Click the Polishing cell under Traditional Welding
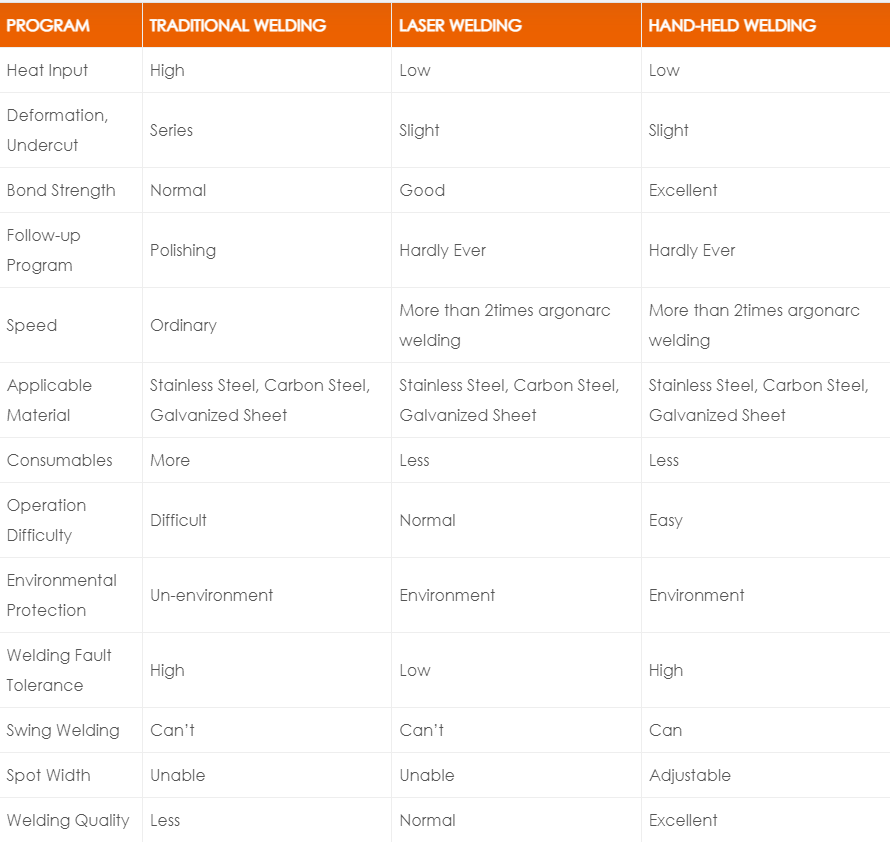This screenshot has height=842, width=890. [183, 250]
